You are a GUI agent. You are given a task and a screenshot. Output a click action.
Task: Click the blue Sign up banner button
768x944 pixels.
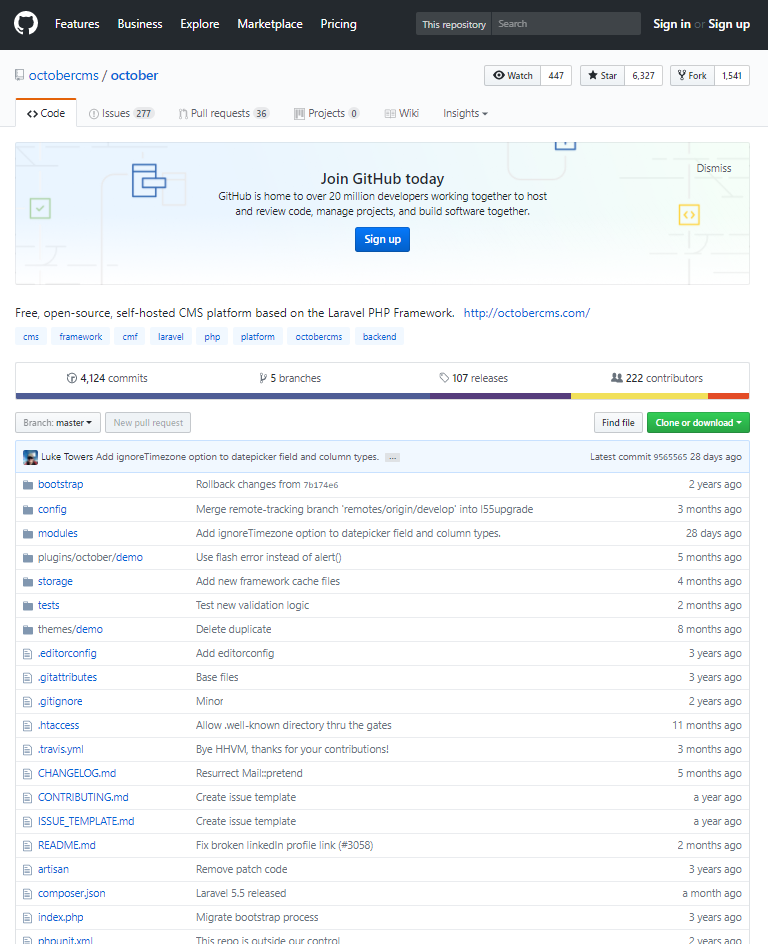pos(382,240)
